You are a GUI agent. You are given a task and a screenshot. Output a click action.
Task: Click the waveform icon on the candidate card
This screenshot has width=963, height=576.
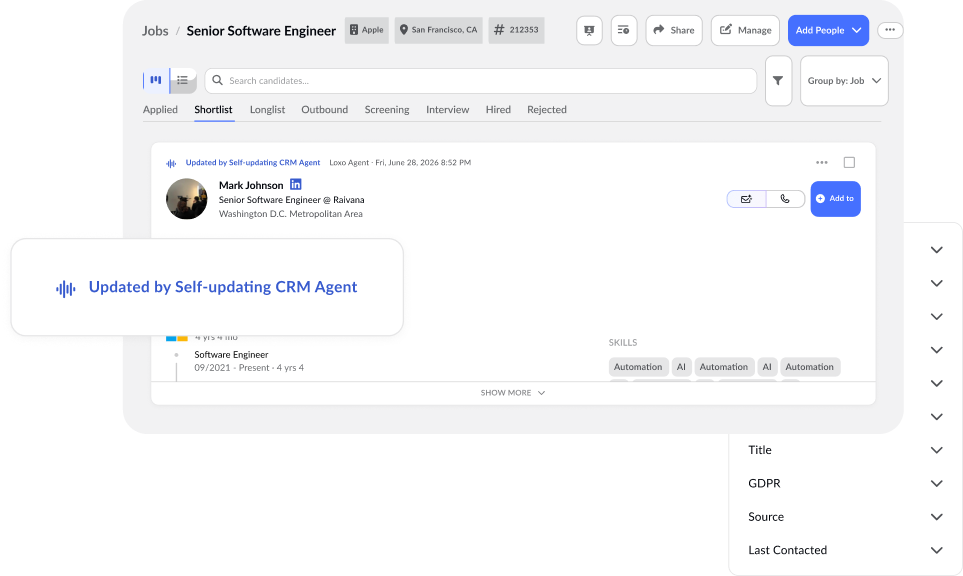click(x=171, y=163)
